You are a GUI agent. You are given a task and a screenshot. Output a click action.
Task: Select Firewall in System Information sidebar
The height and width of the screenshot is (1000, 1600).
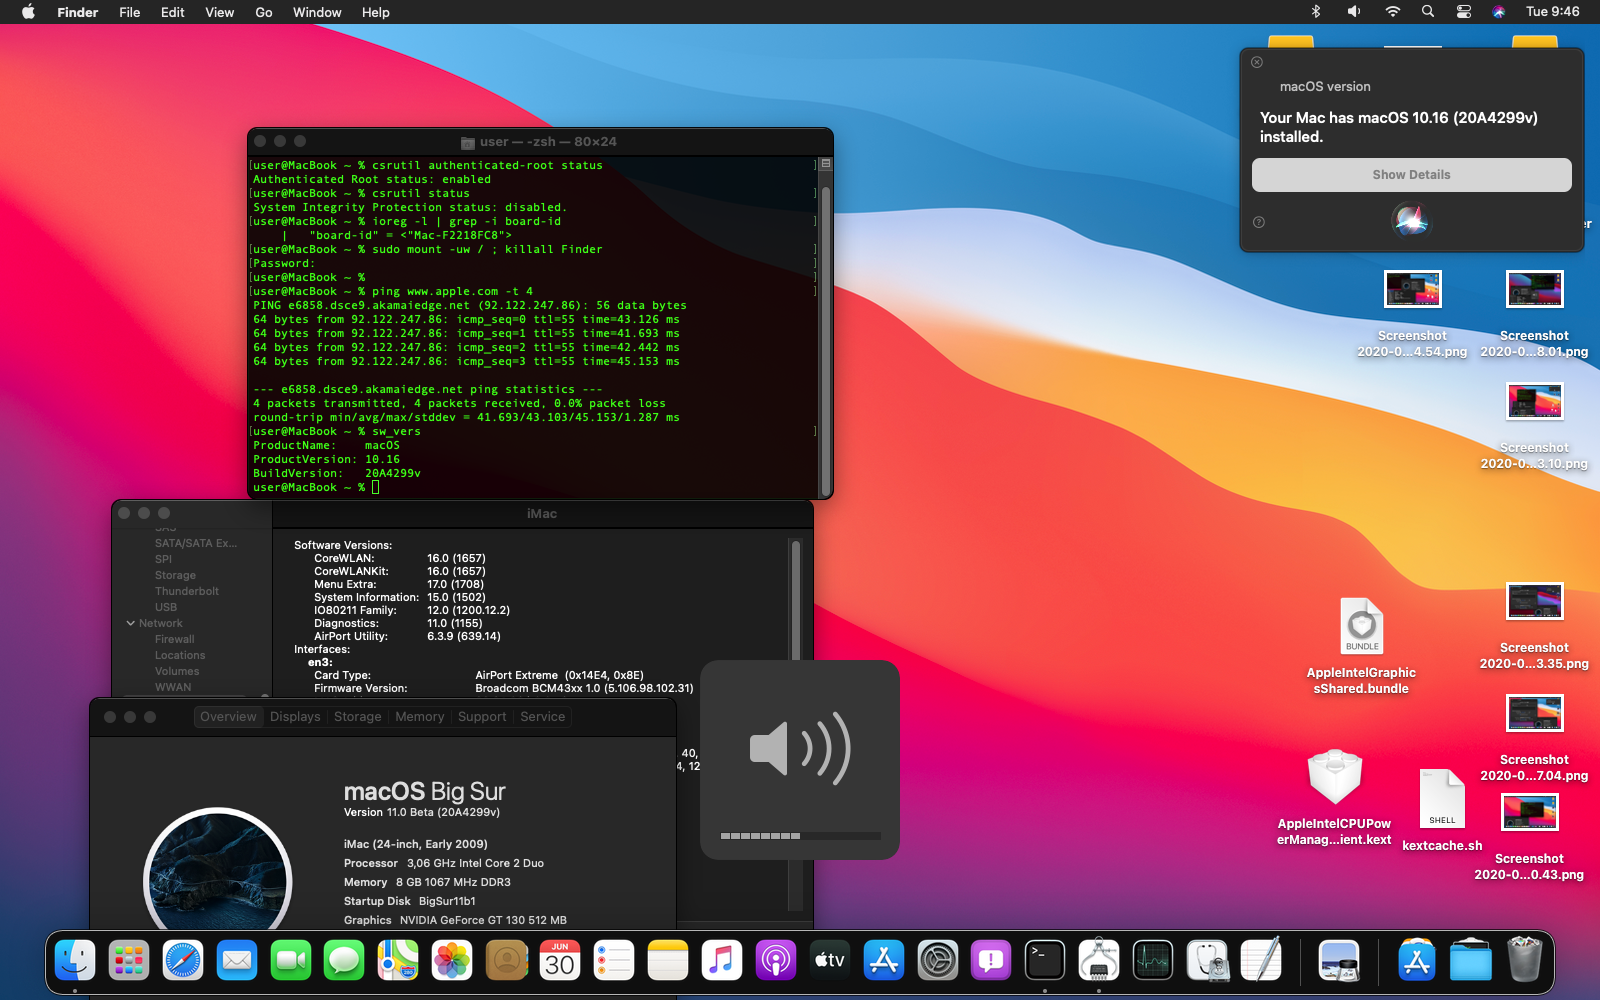174,639
